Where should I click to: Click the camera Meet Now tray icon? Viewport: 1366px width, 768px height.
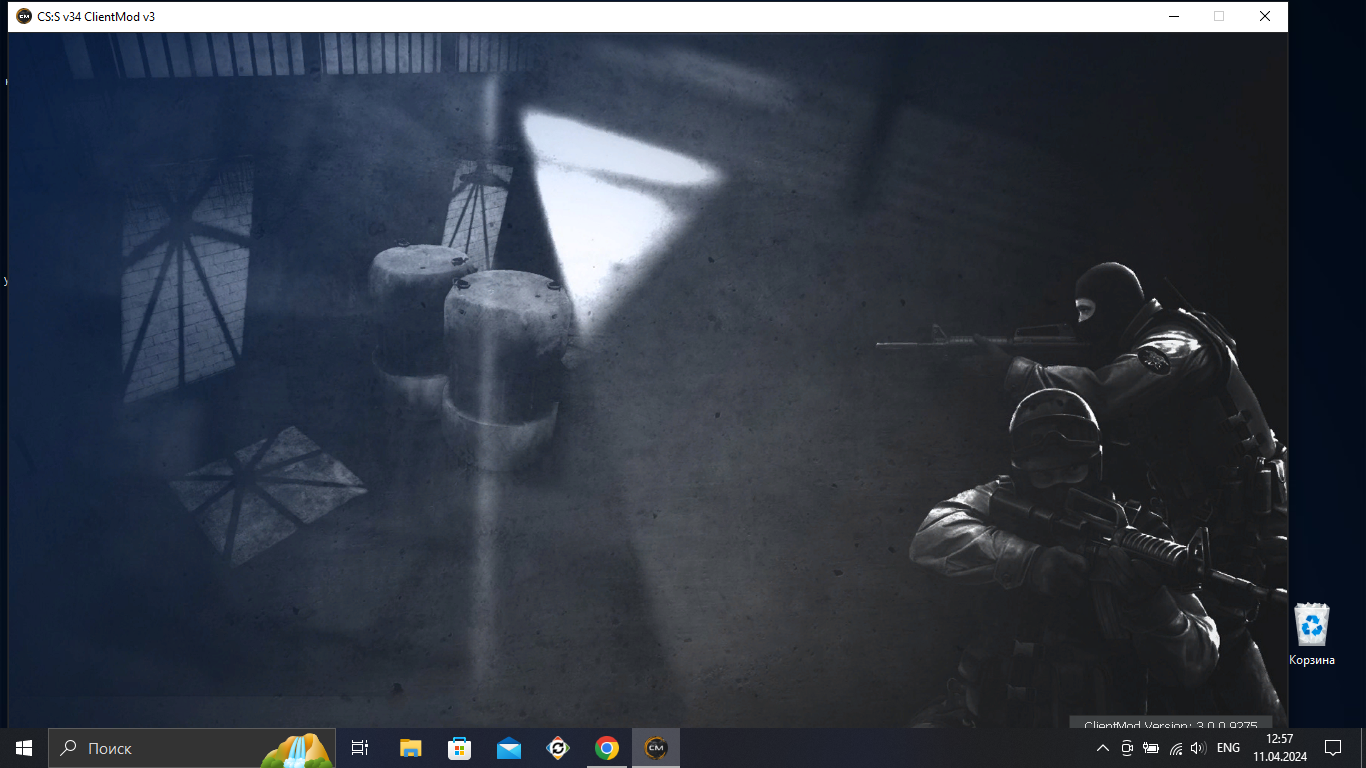1127,748
